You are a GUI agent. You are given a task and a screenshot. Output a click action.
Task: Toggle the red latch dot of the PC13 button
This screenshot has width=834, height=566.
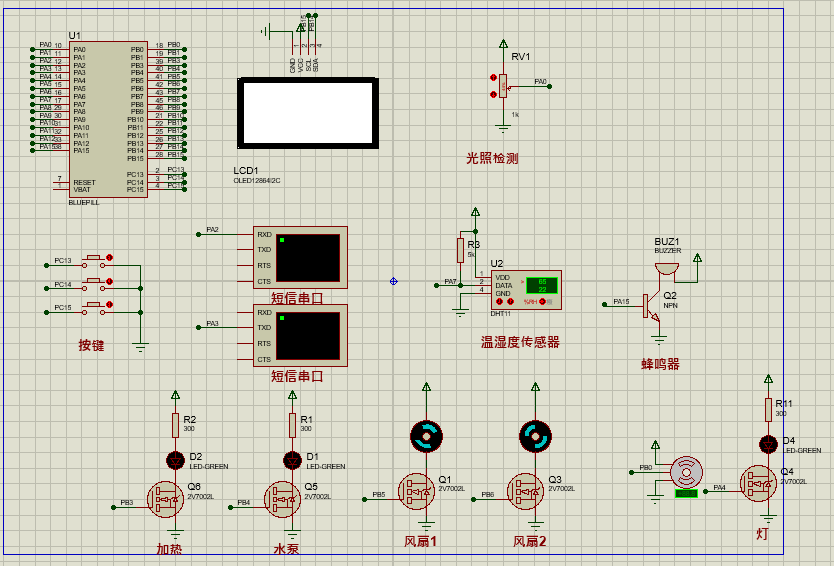pos(110,257)
